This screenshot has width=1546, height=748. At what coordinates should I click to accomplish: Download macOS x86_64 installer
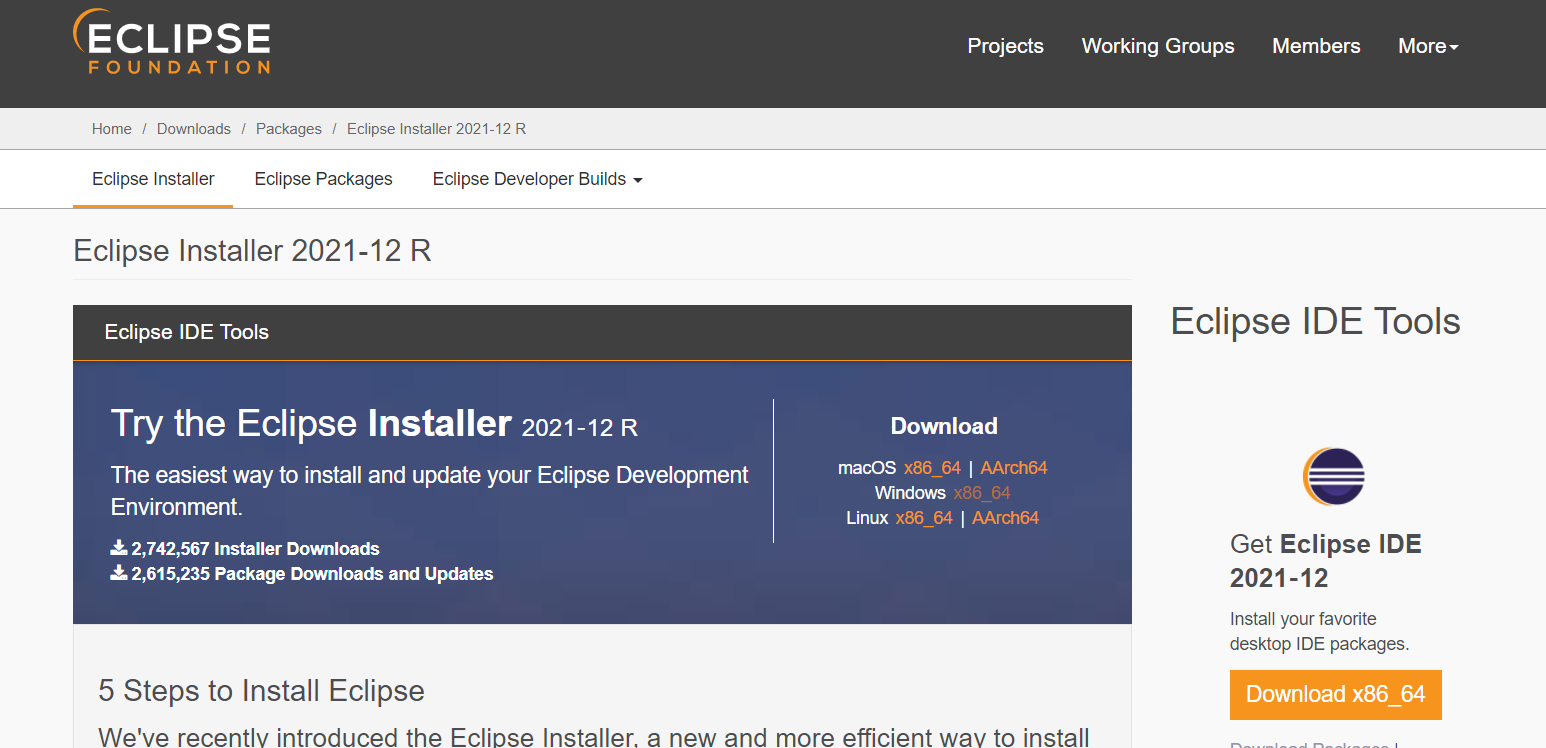tap(932, 468)
